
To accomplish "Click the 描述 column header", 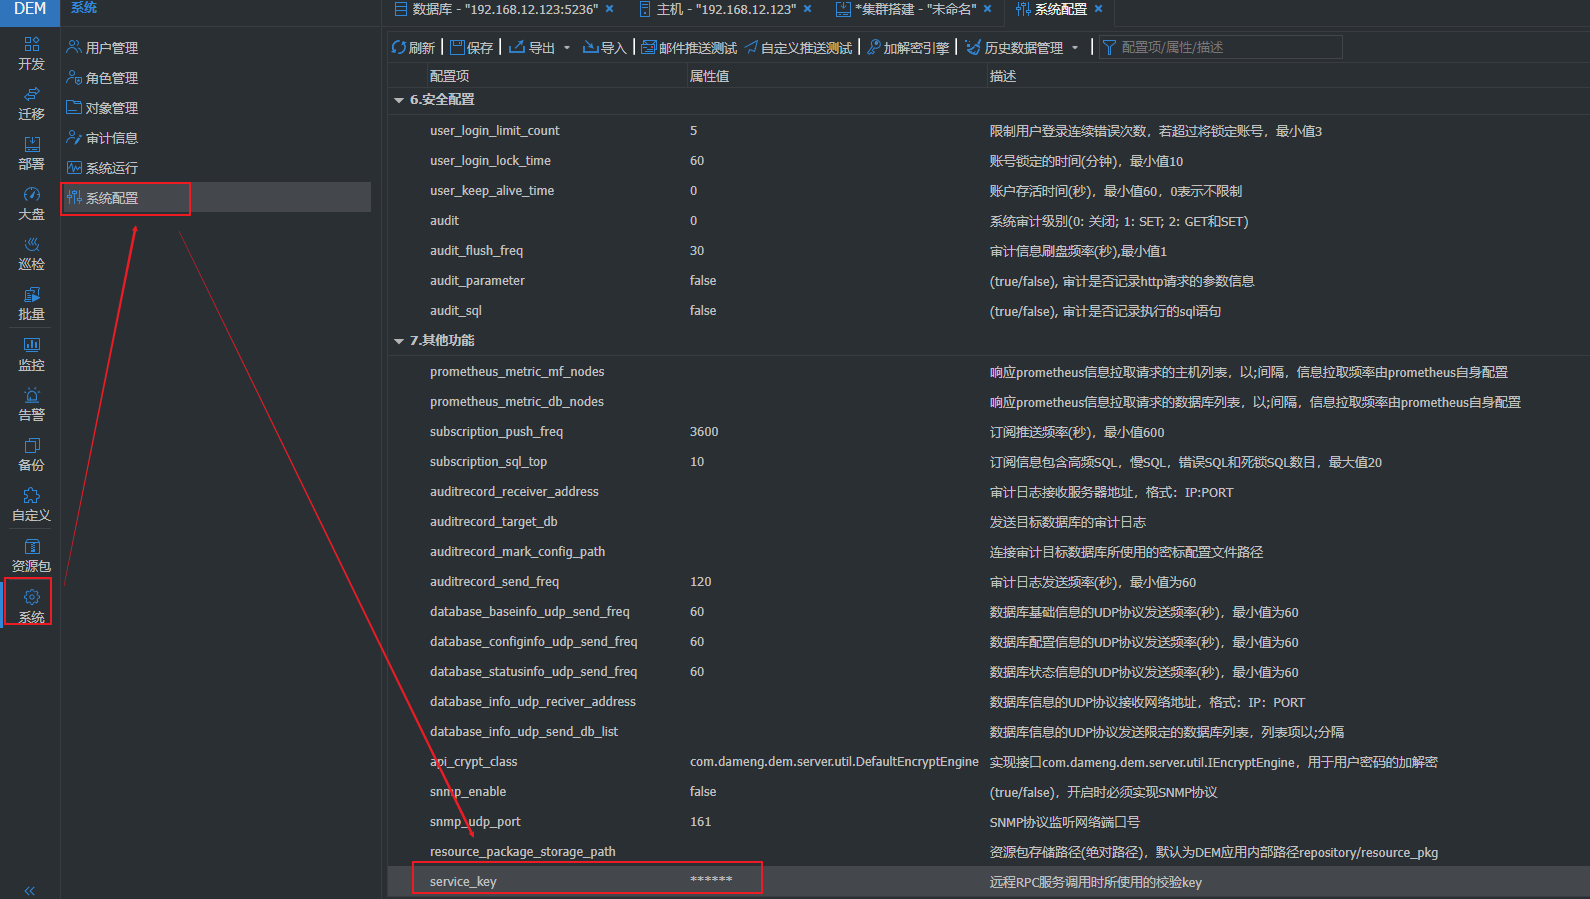I will (1003, 76).
